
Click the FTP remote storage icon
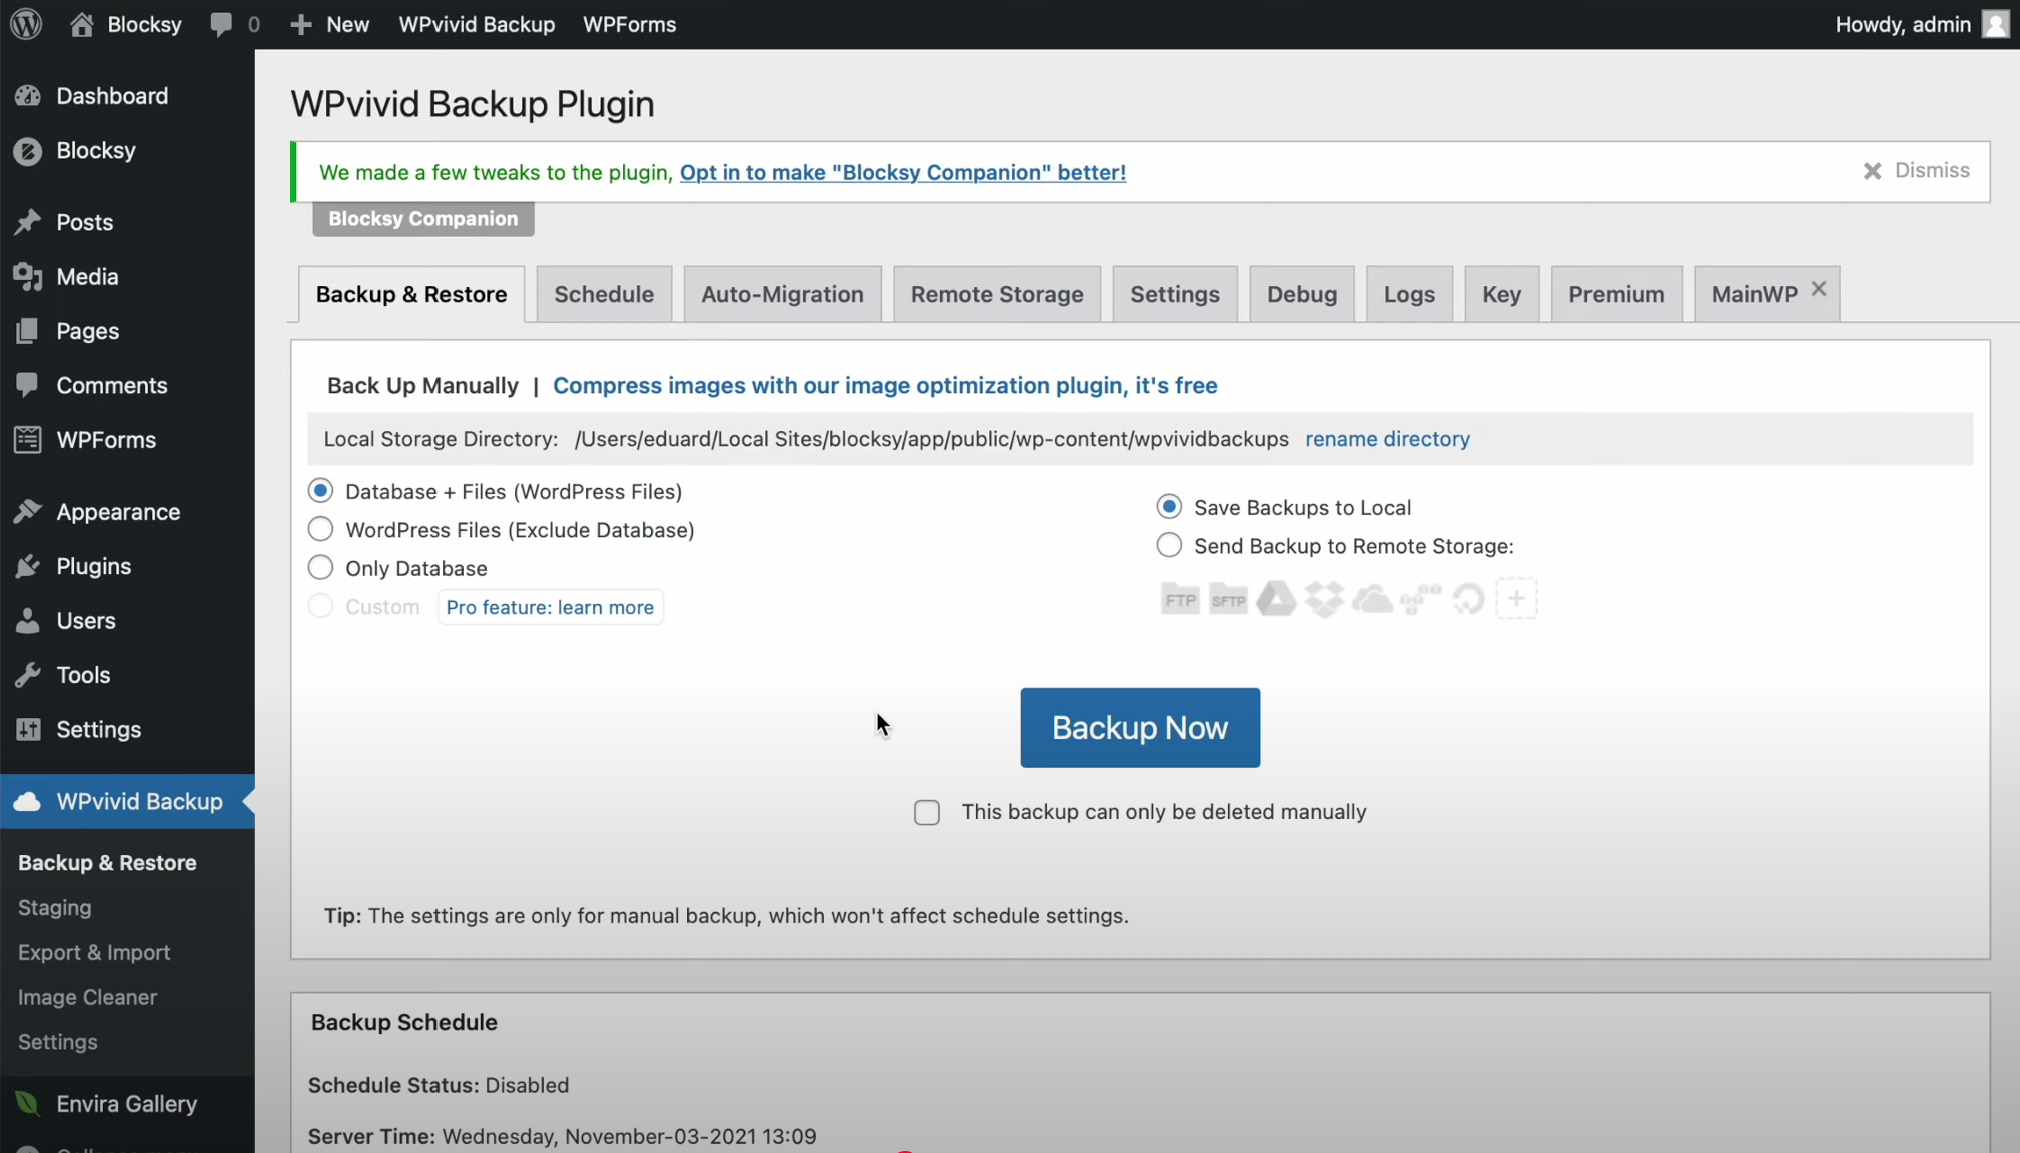[1180, 600]
